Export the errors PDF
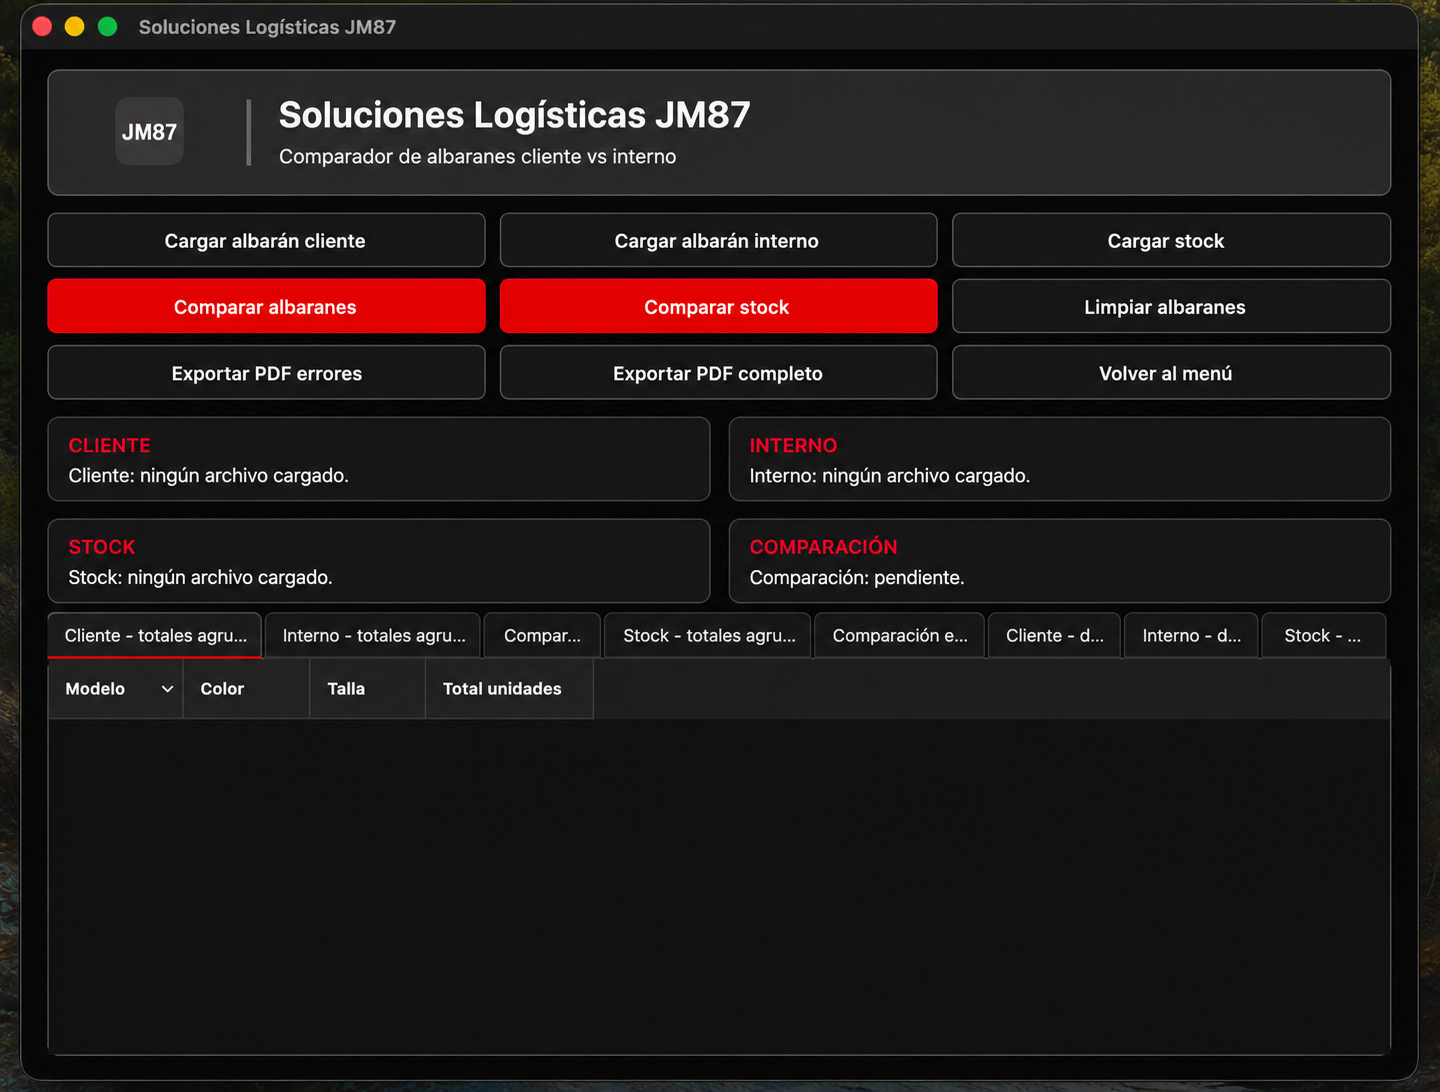 [266, 372]
